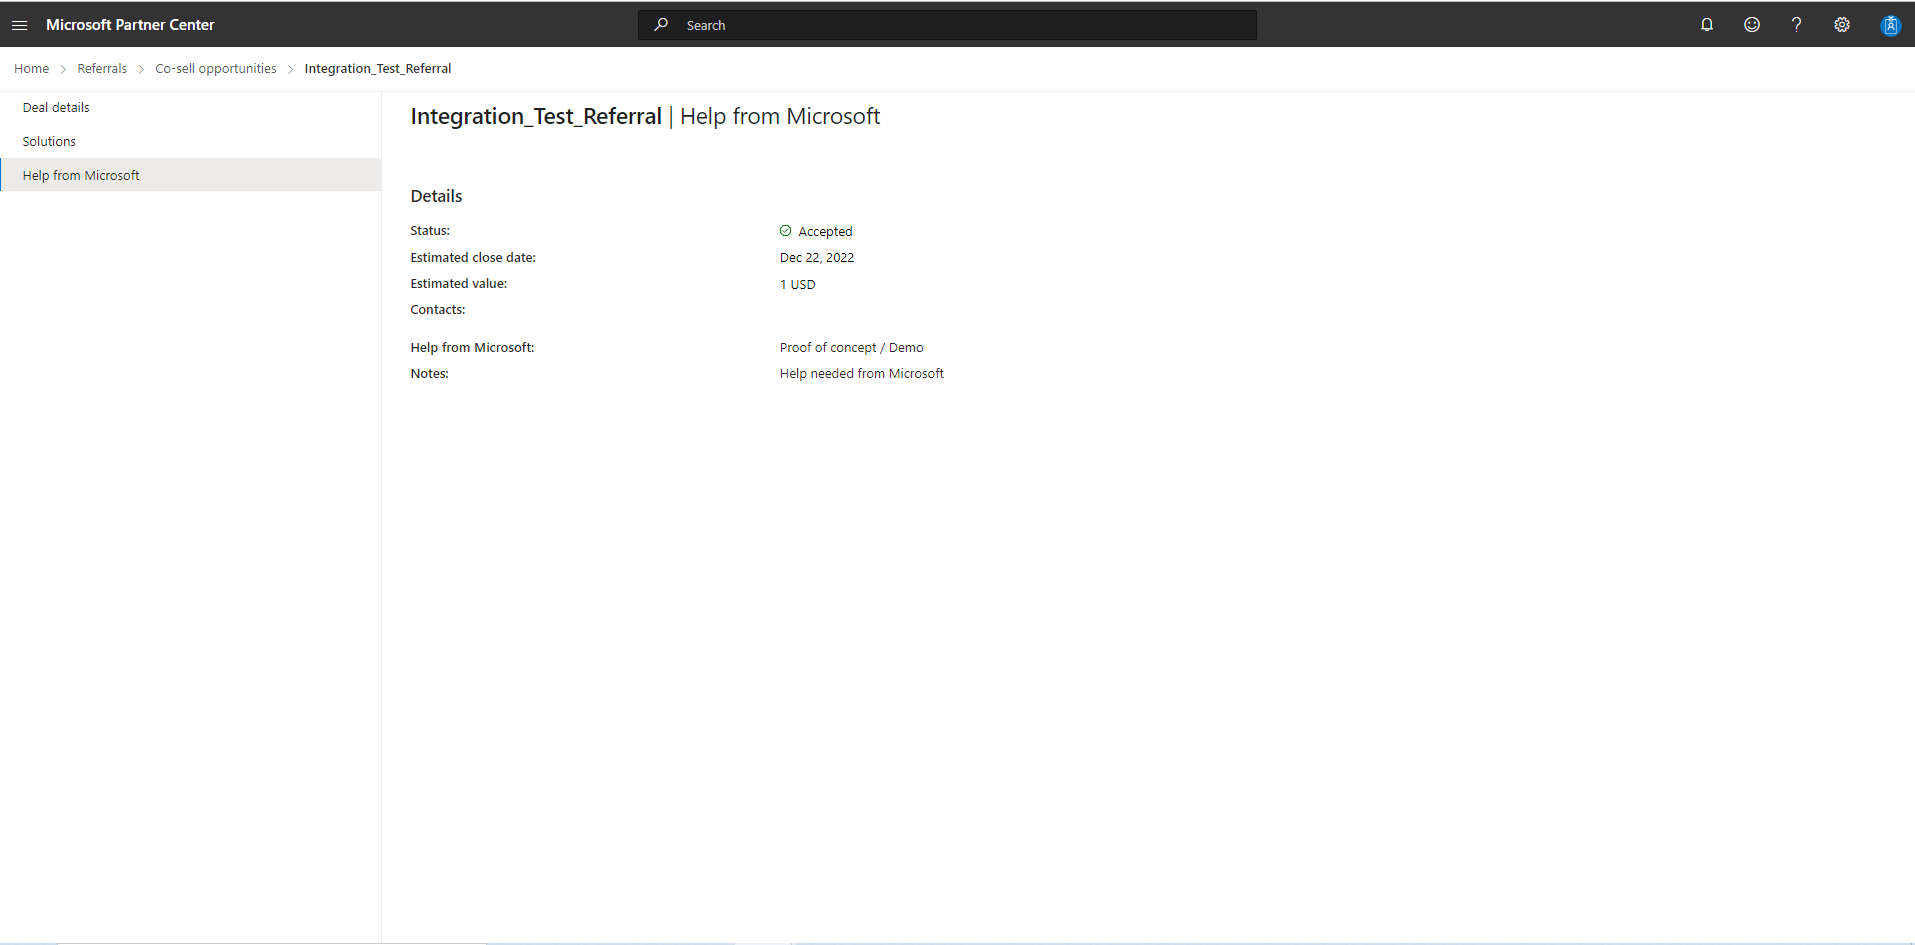This screenshot has height=945, width=1915.
Task: Select Help from Microsoft in sidebar
Action: [x=190, y=175]
